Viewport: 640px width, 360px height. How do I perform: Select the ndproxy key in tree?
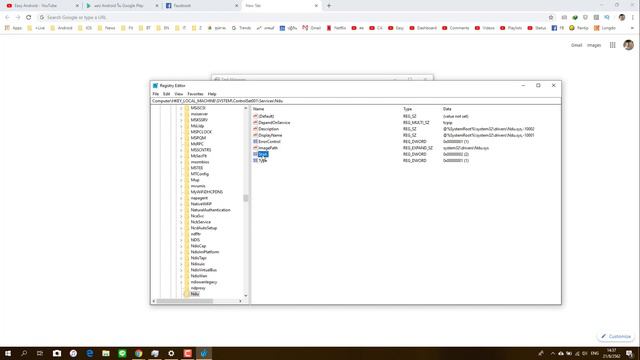[198, 288]
